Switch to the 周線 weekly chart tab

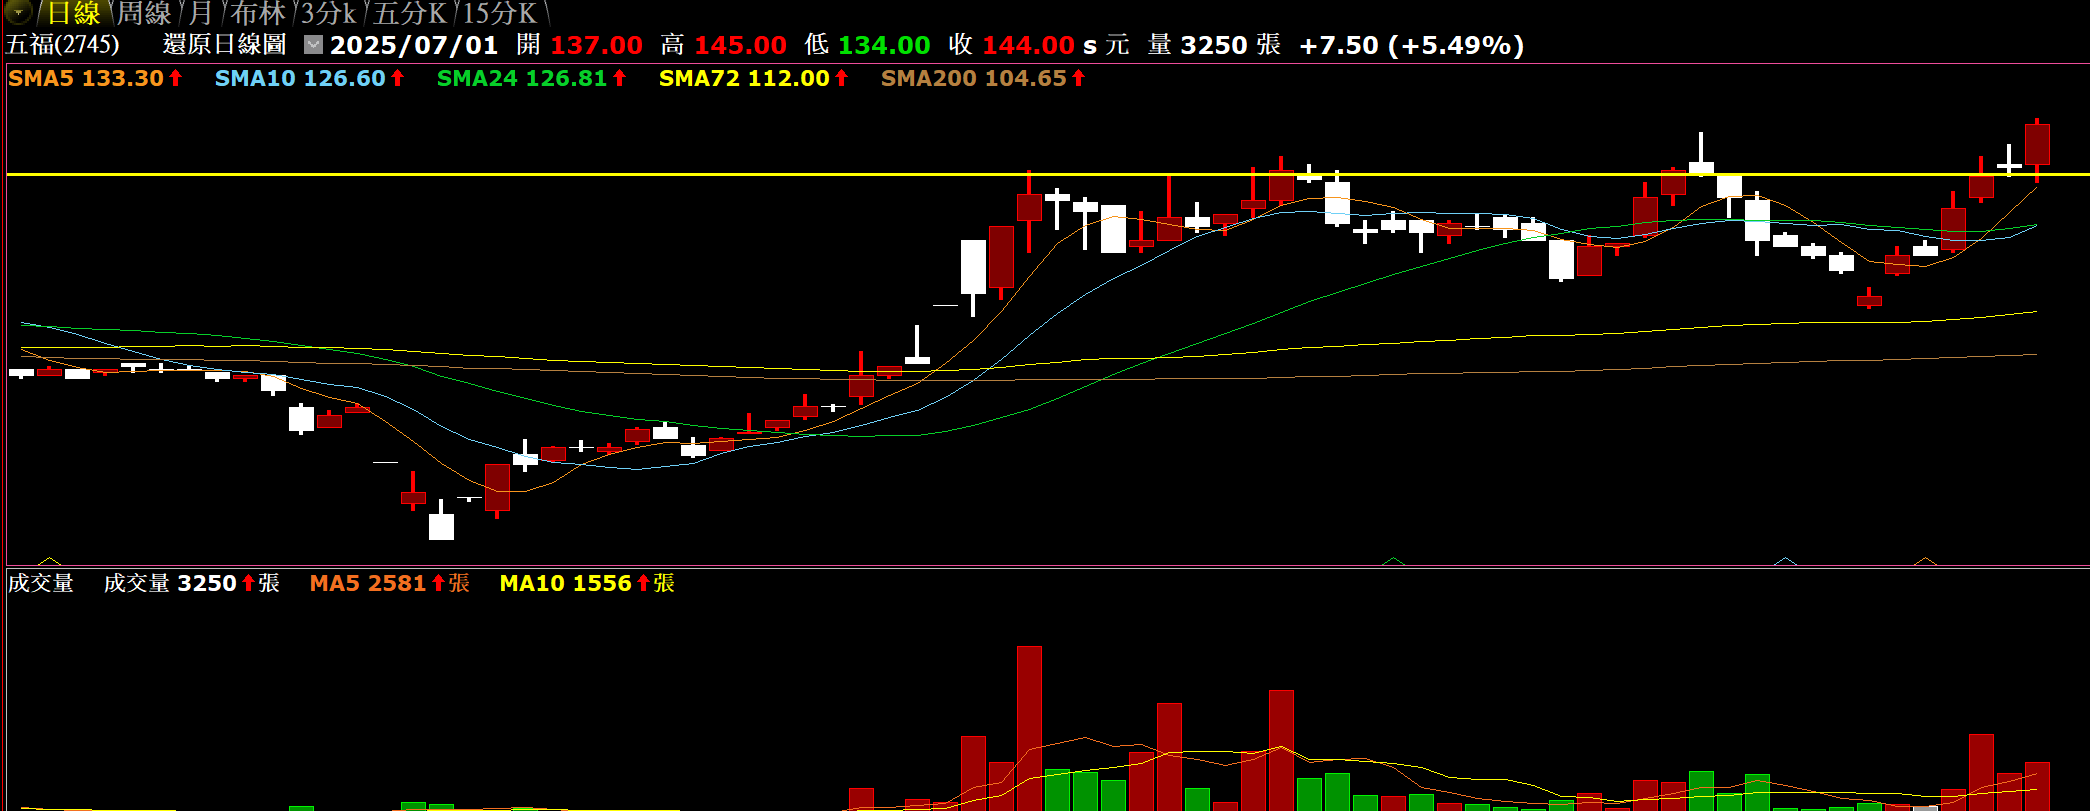point(145,14)
